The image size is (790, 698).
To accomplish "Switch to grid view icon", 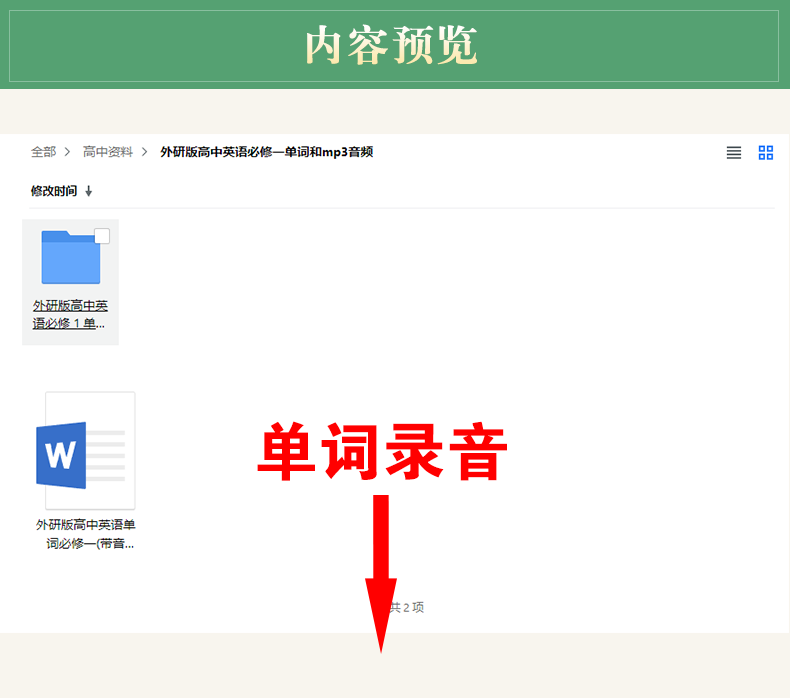I will pos(766,153).
